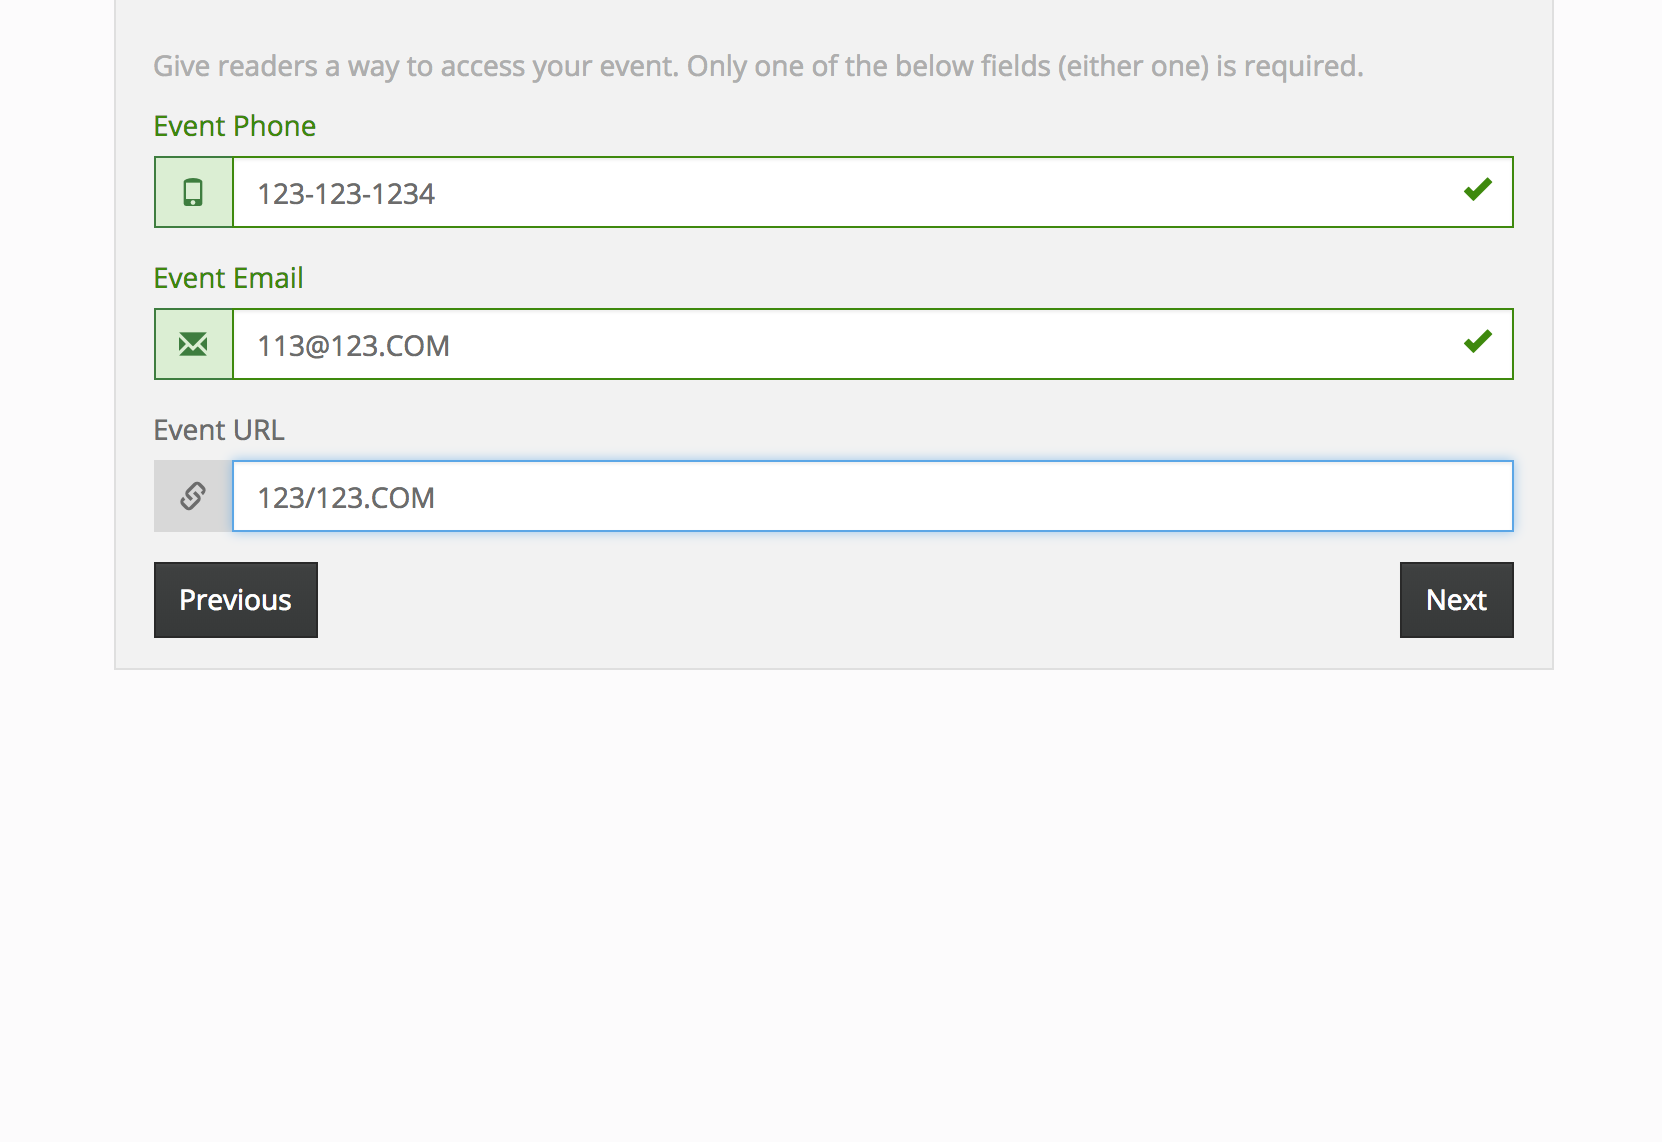
Task: Click empty area of the Event URL field
Action: [970, 496]
